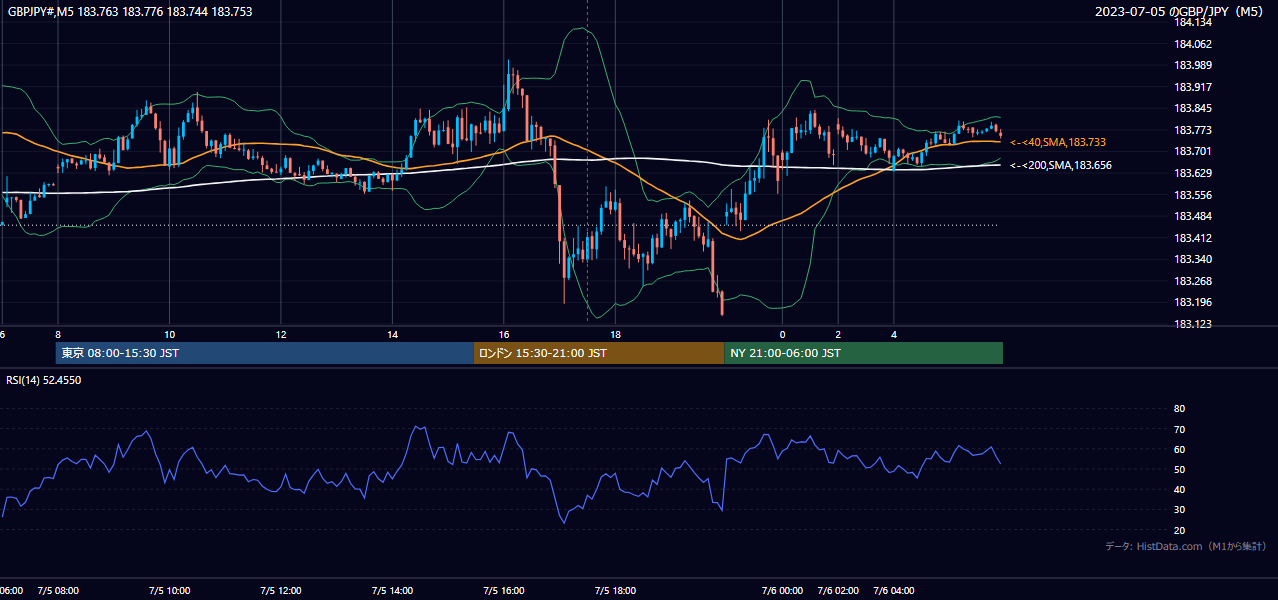
Task: Click price axis value 184.134
Action: [x=1192, y=22]
